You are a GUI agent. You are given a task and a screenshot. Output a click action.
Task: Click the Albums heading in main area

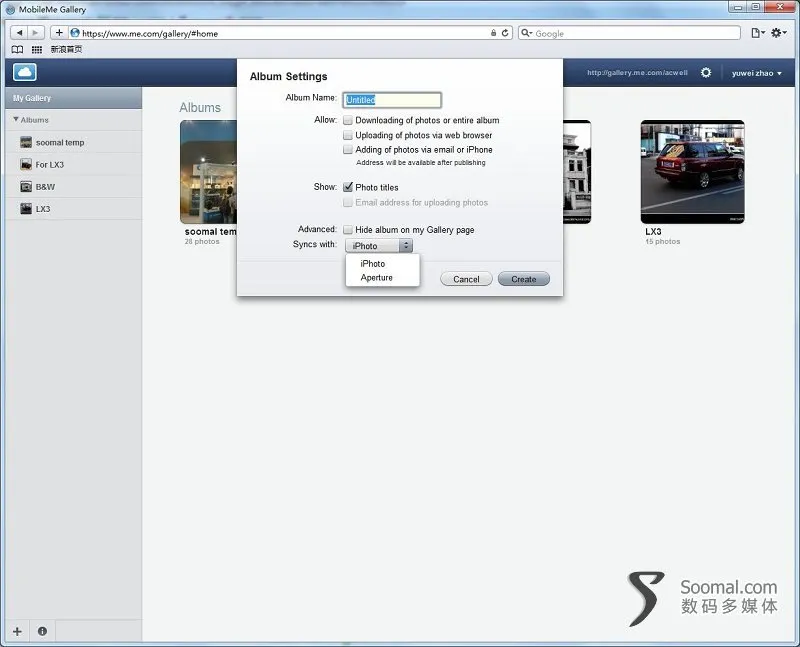coord(200,108)
